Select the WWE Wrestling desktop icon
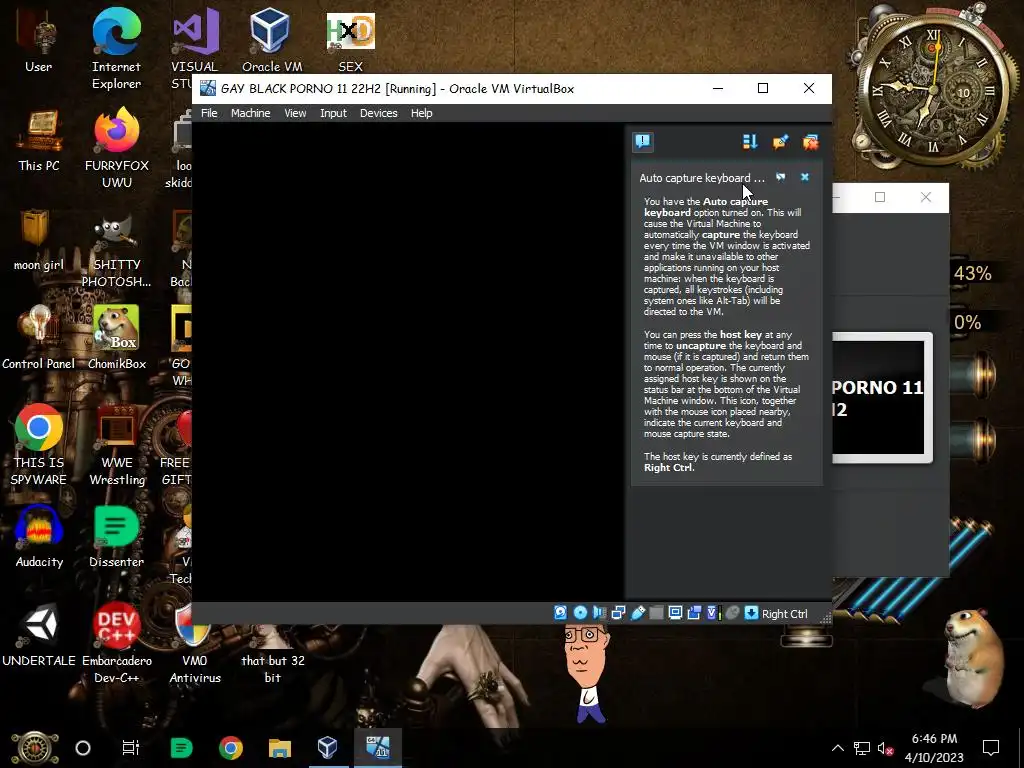The image size is (1024, 768). pyautogui.click(x=116, y=445)
